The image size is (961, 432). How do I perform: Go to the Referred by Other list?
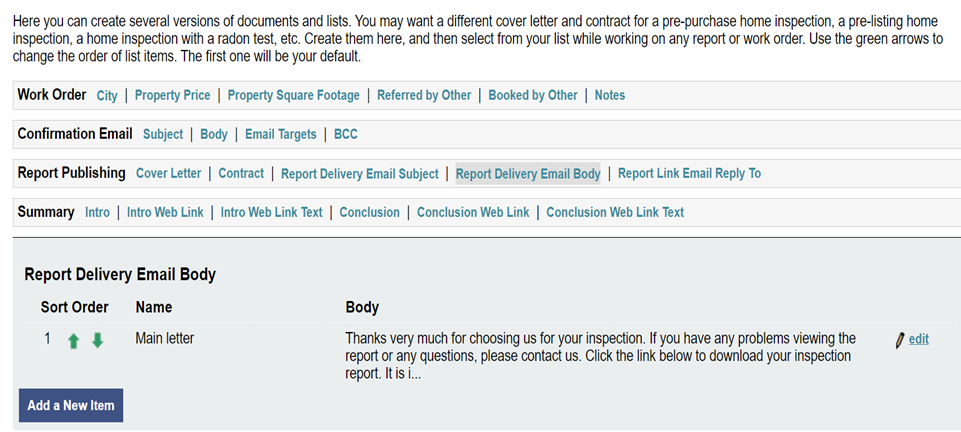(x=424, y=95)
